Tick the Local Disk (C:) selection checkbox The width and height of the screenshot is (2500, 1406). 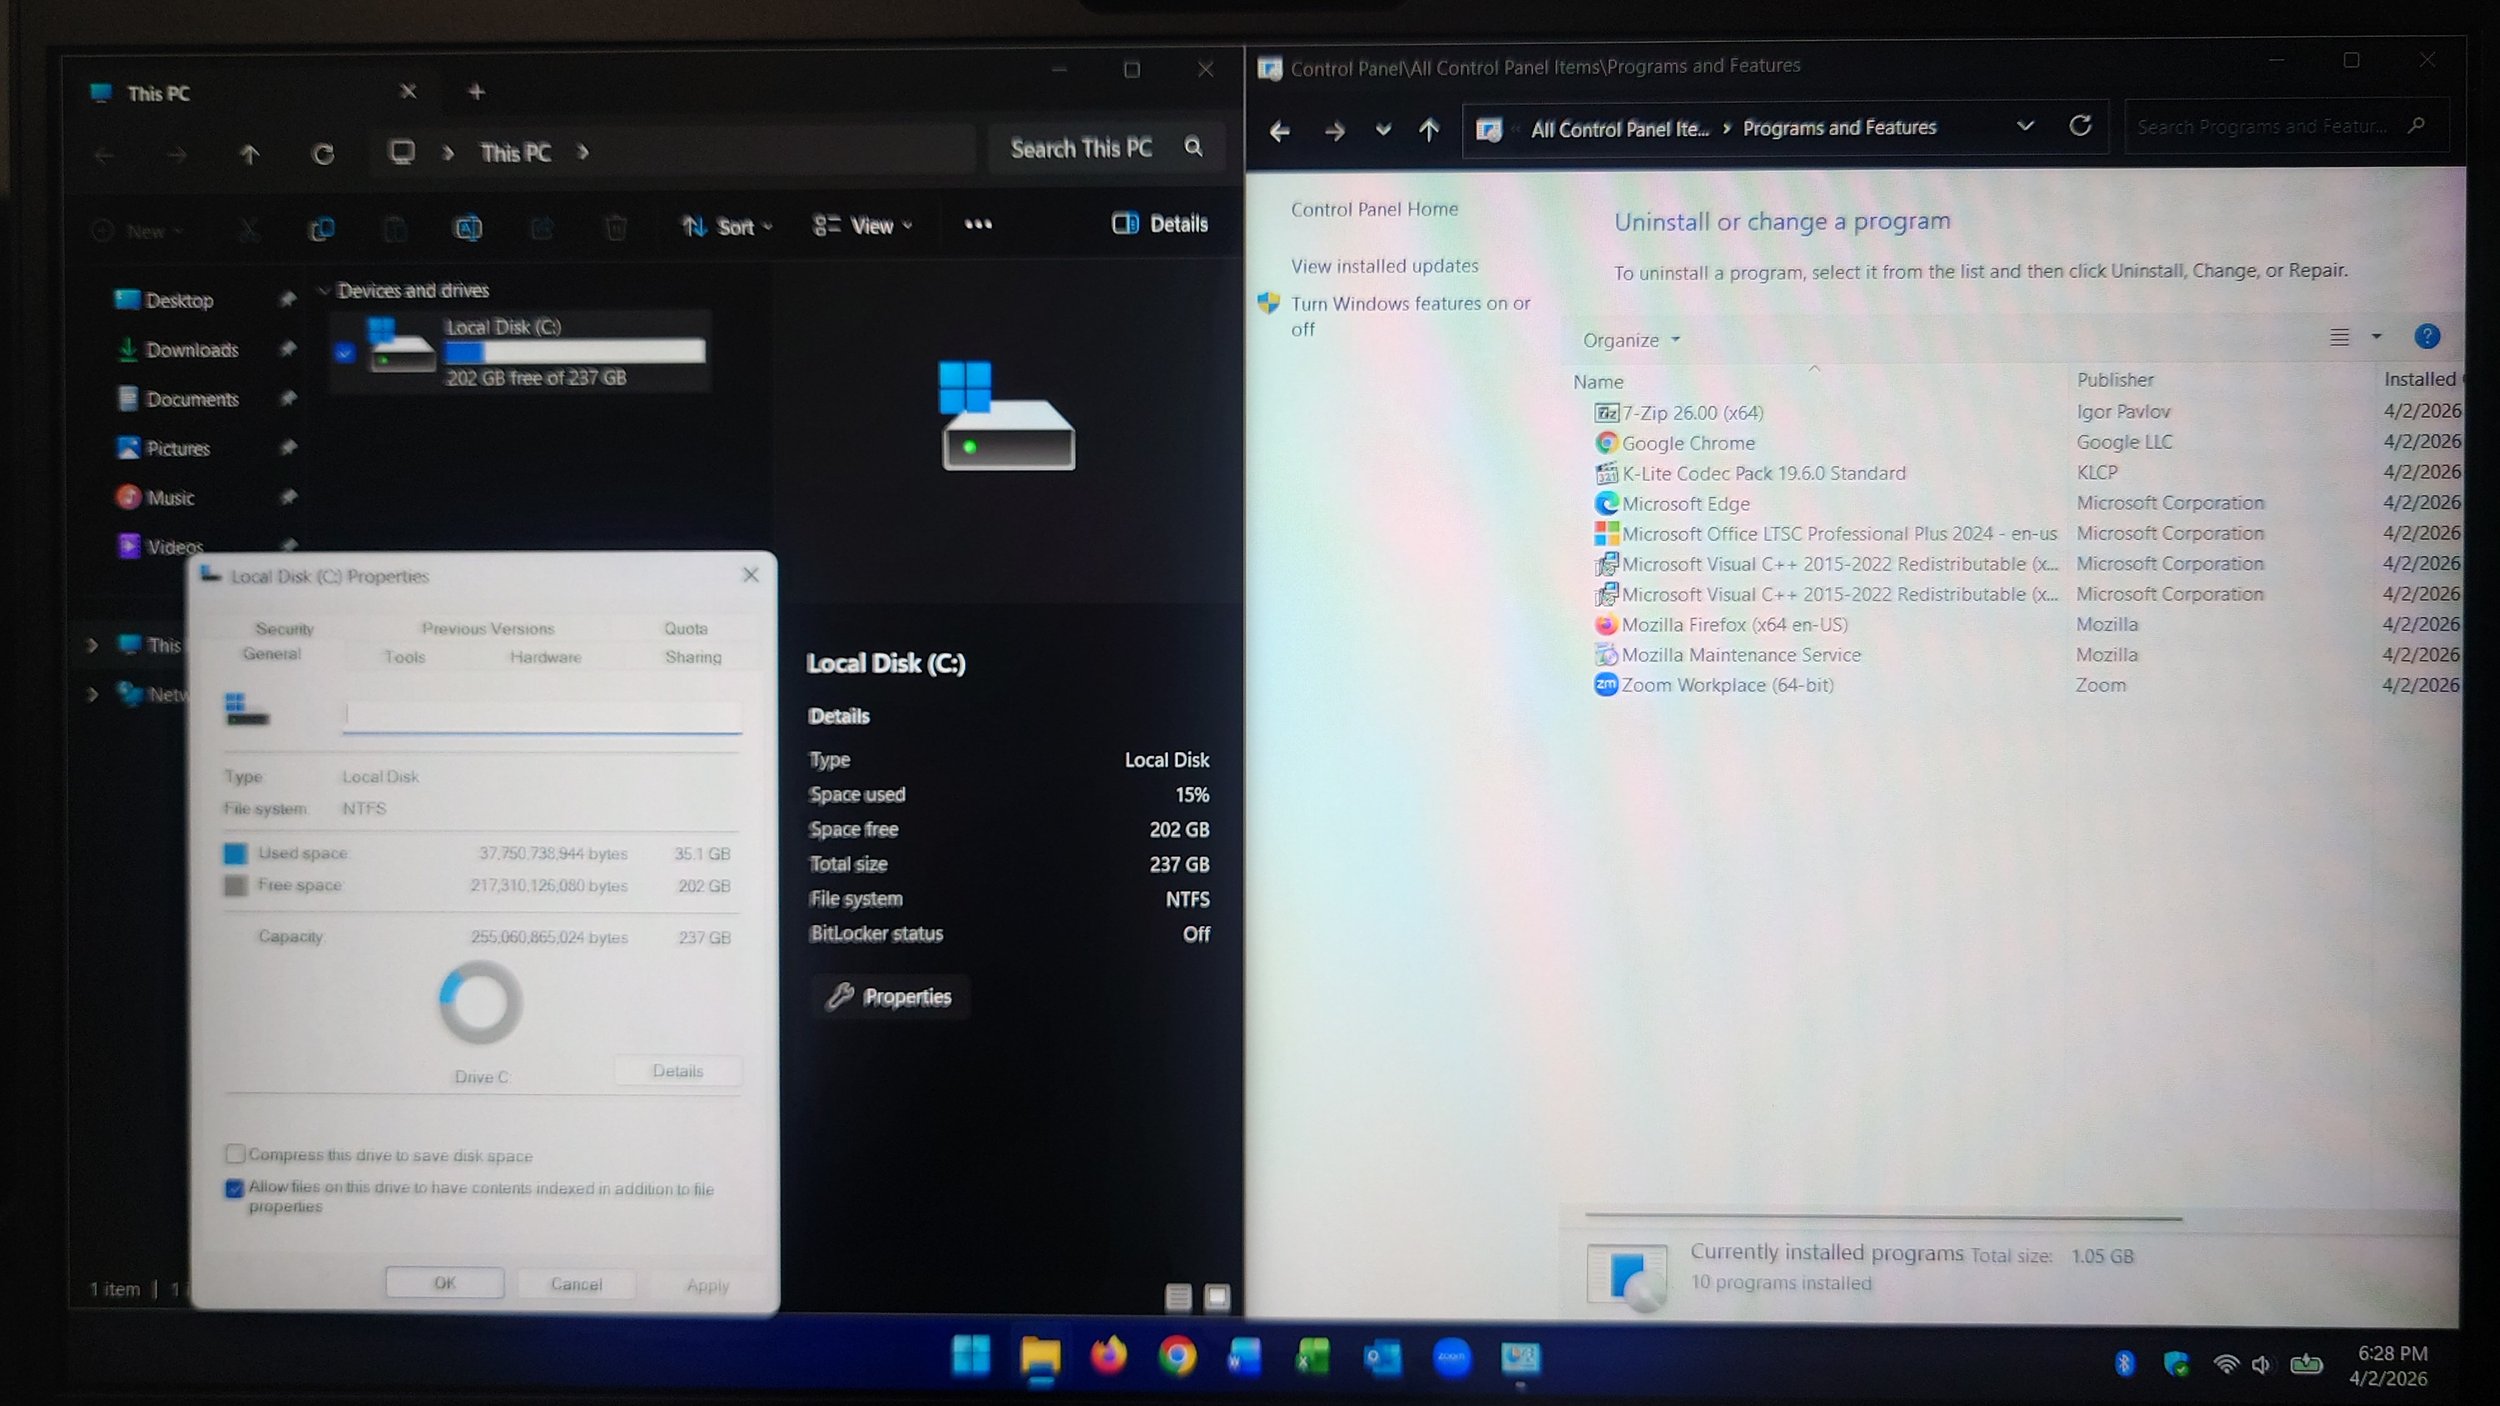[x=345, y=352]
